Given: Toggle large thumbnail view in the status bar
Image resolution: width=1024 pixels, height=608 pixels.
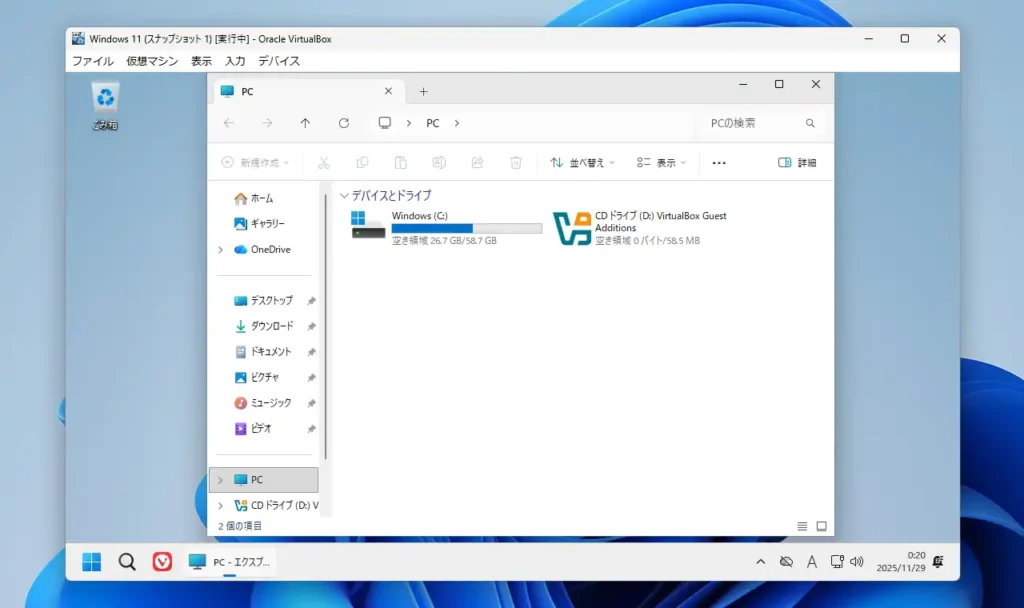Looking at the screenshot, I should click(822, 525).
